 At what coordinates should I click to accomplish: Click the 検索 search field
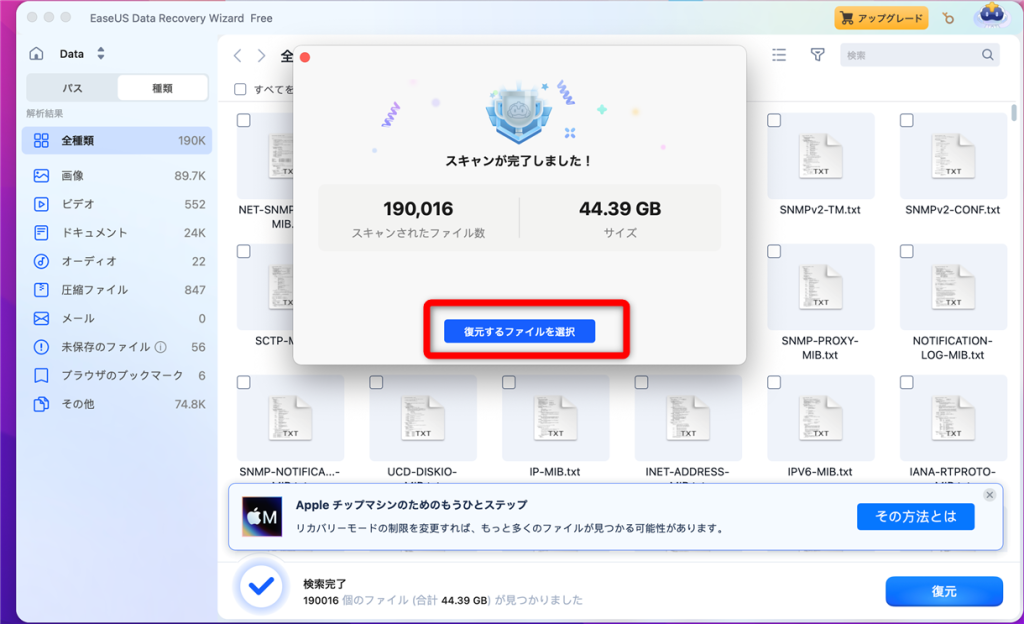click(920, 55)
